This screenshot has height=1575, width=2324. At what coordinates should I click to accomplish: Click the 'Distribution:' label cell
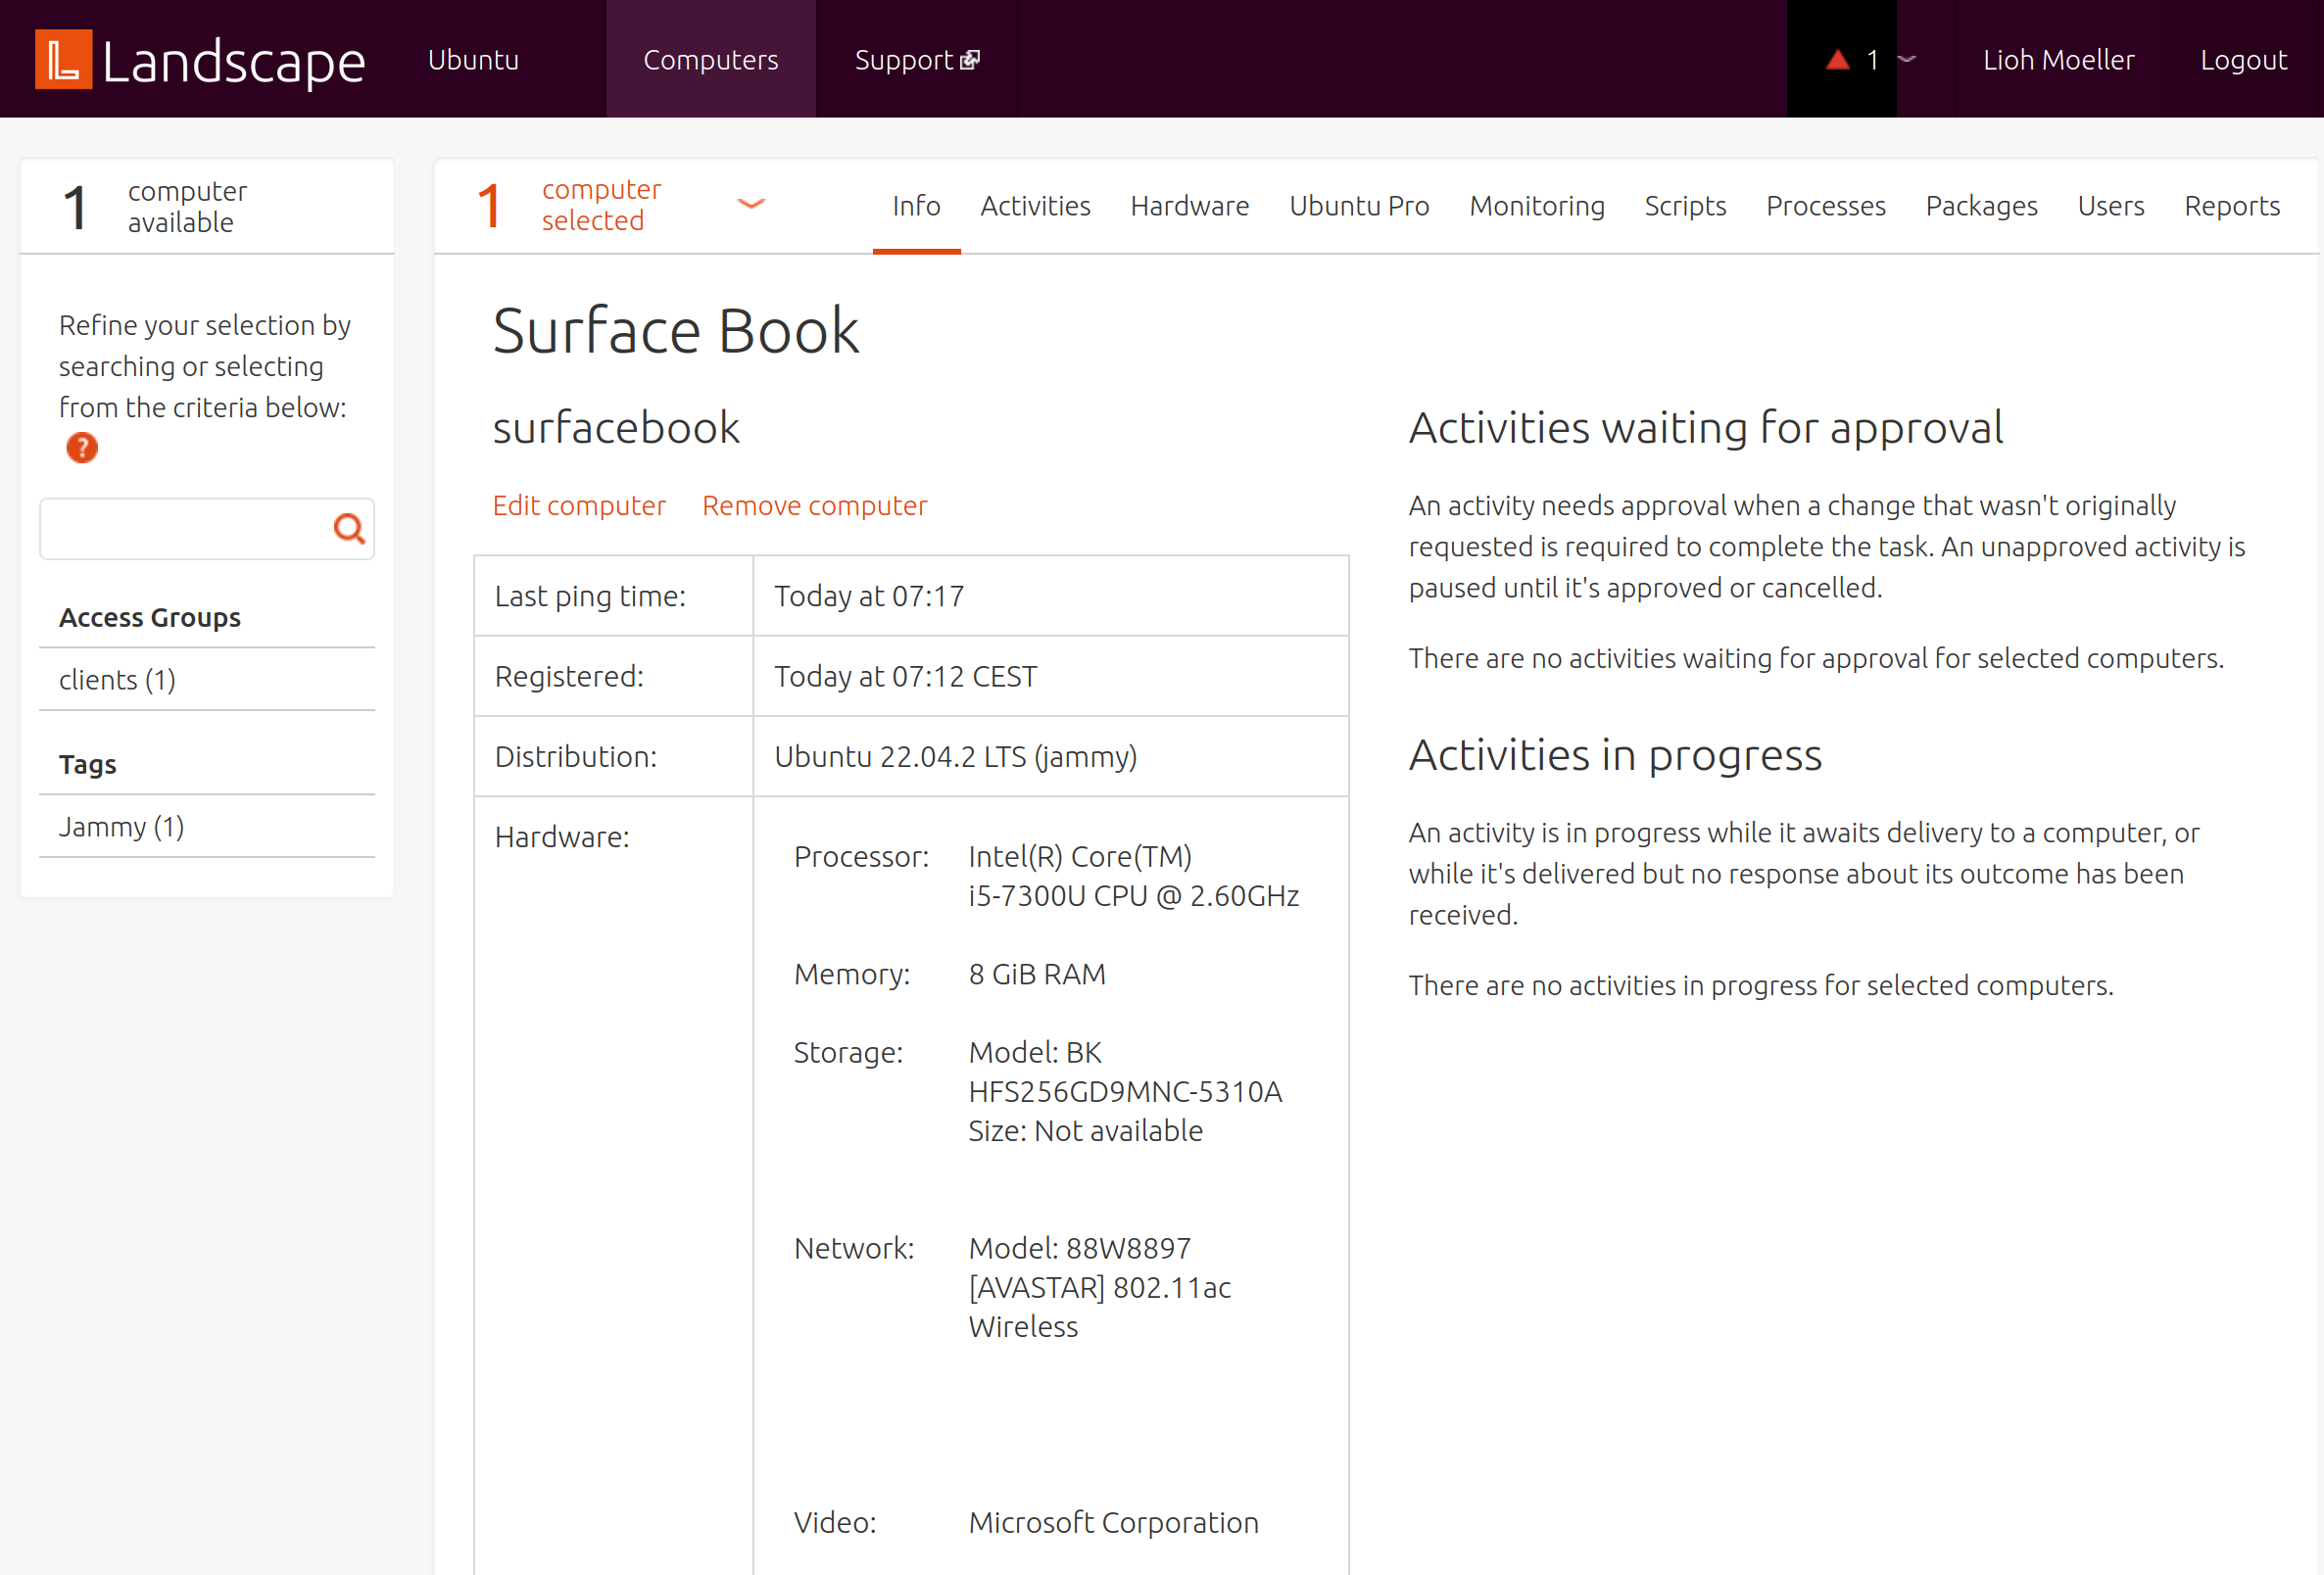click(613, 757)
